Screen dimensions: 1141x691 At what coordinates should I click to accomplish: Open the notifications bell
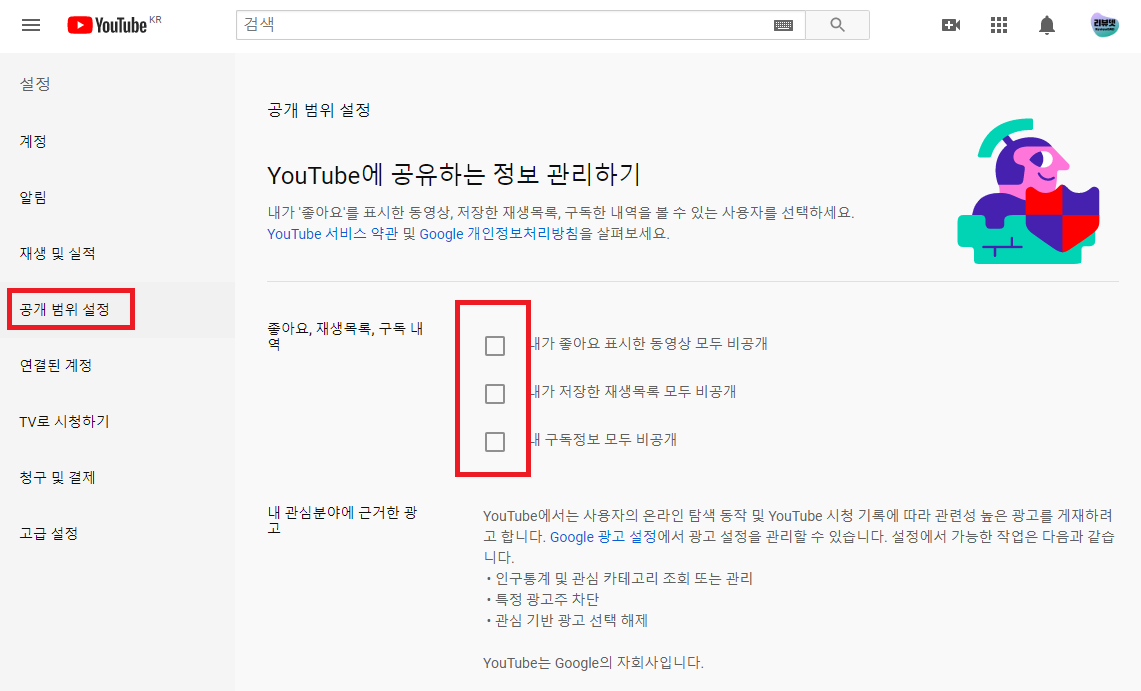click(x=1046, y=25)
